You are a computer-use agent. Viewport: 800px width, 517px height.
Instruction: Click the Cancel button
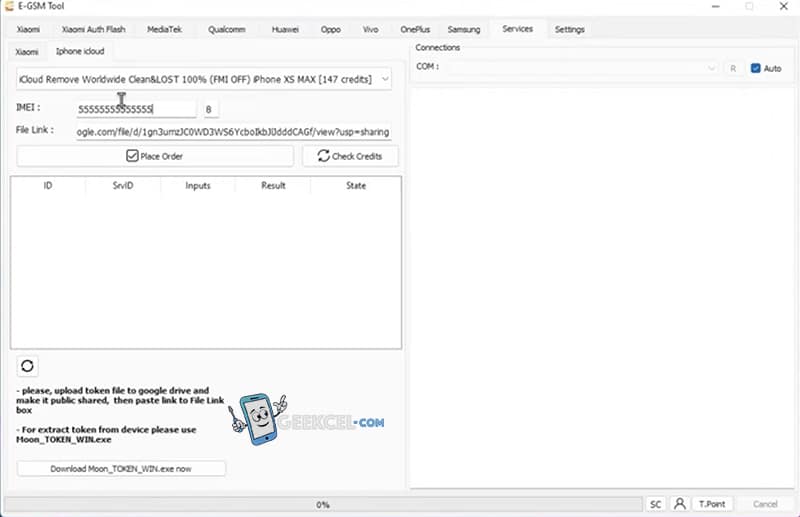click(765, 504)
